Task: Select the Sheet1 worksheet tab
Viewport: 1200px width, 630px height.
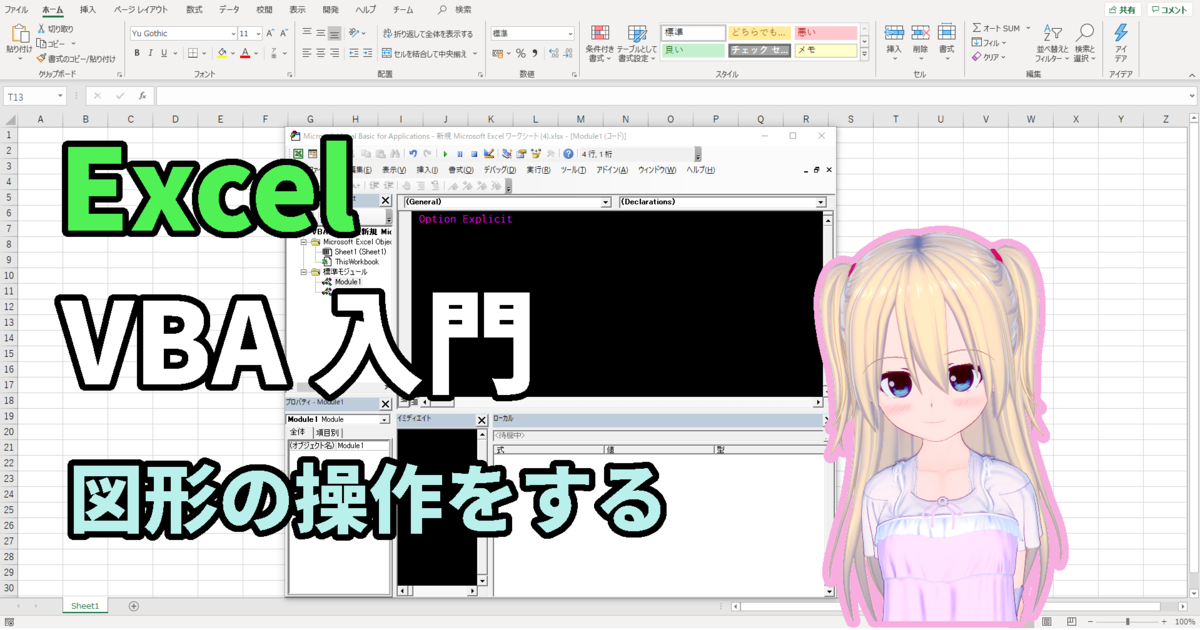Action: pyautogui.click(x=85, y=606)
